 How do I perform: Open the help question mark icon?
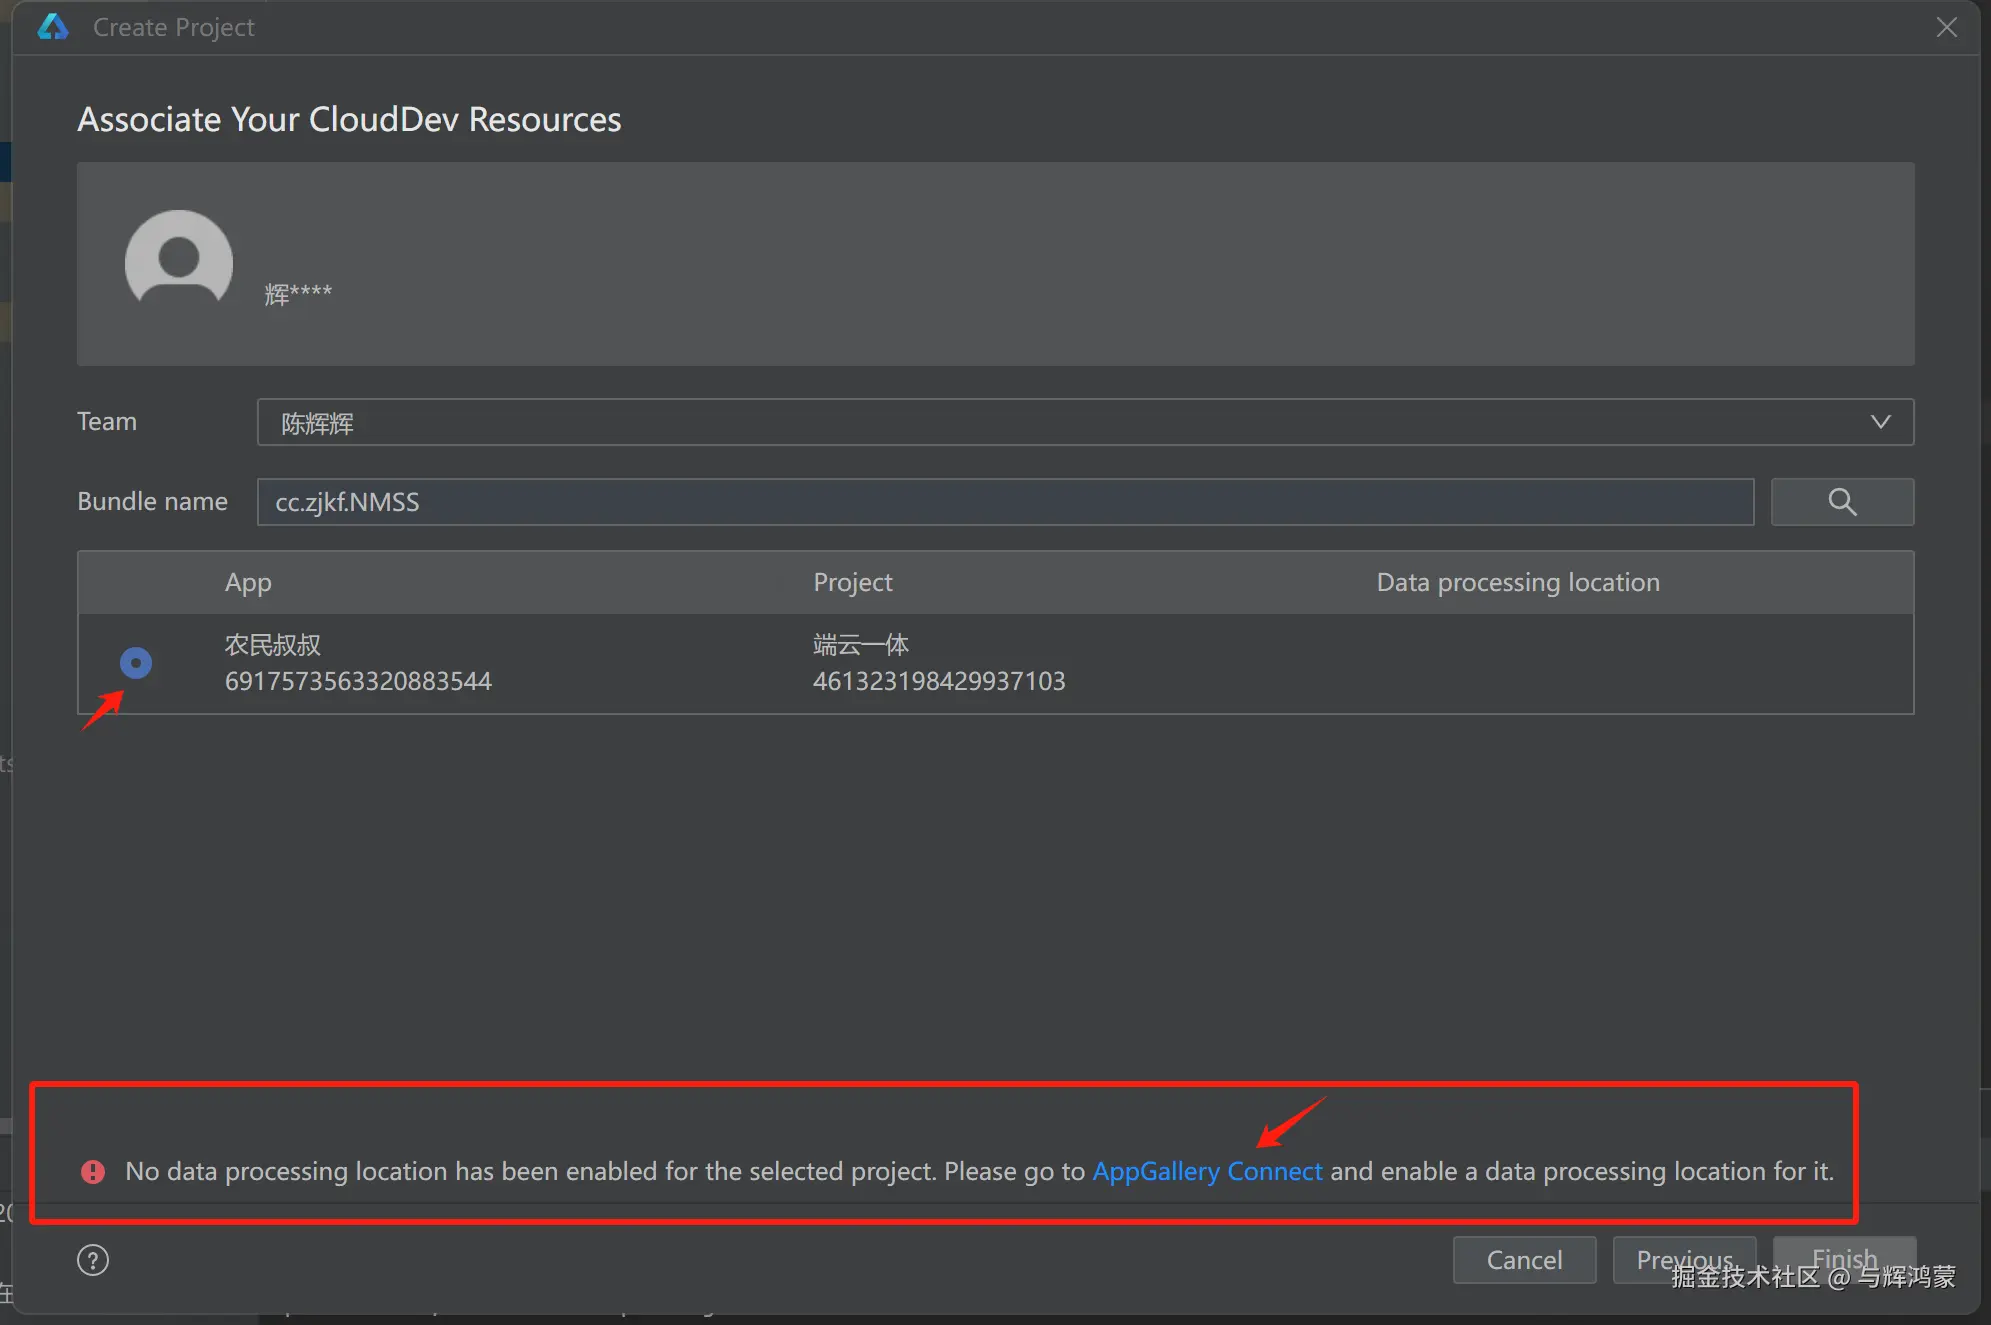pyautogui.click(x=93, y=1260)
